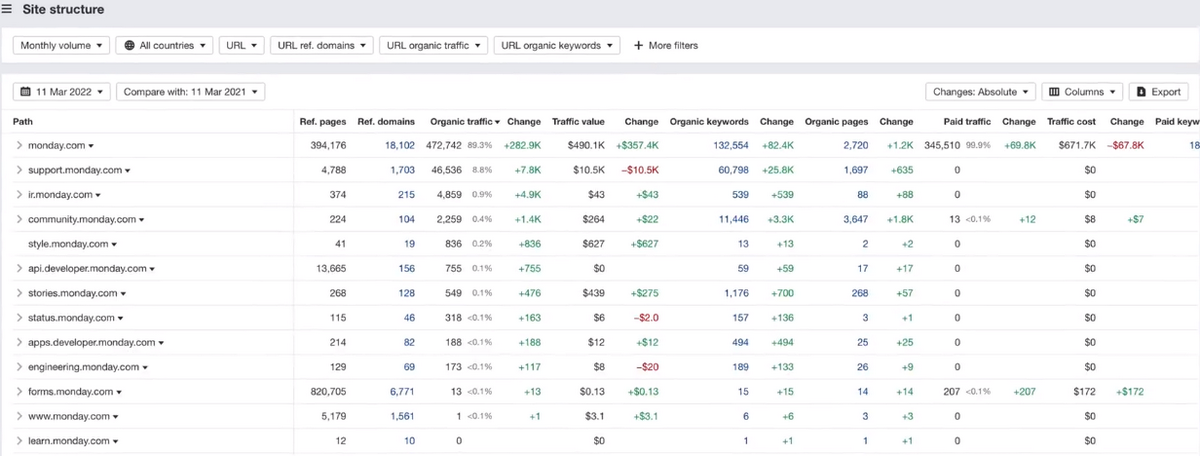Expand the forms.monday.com row chevron
The height and width of the screenshot is (456, 1200).
18,392
